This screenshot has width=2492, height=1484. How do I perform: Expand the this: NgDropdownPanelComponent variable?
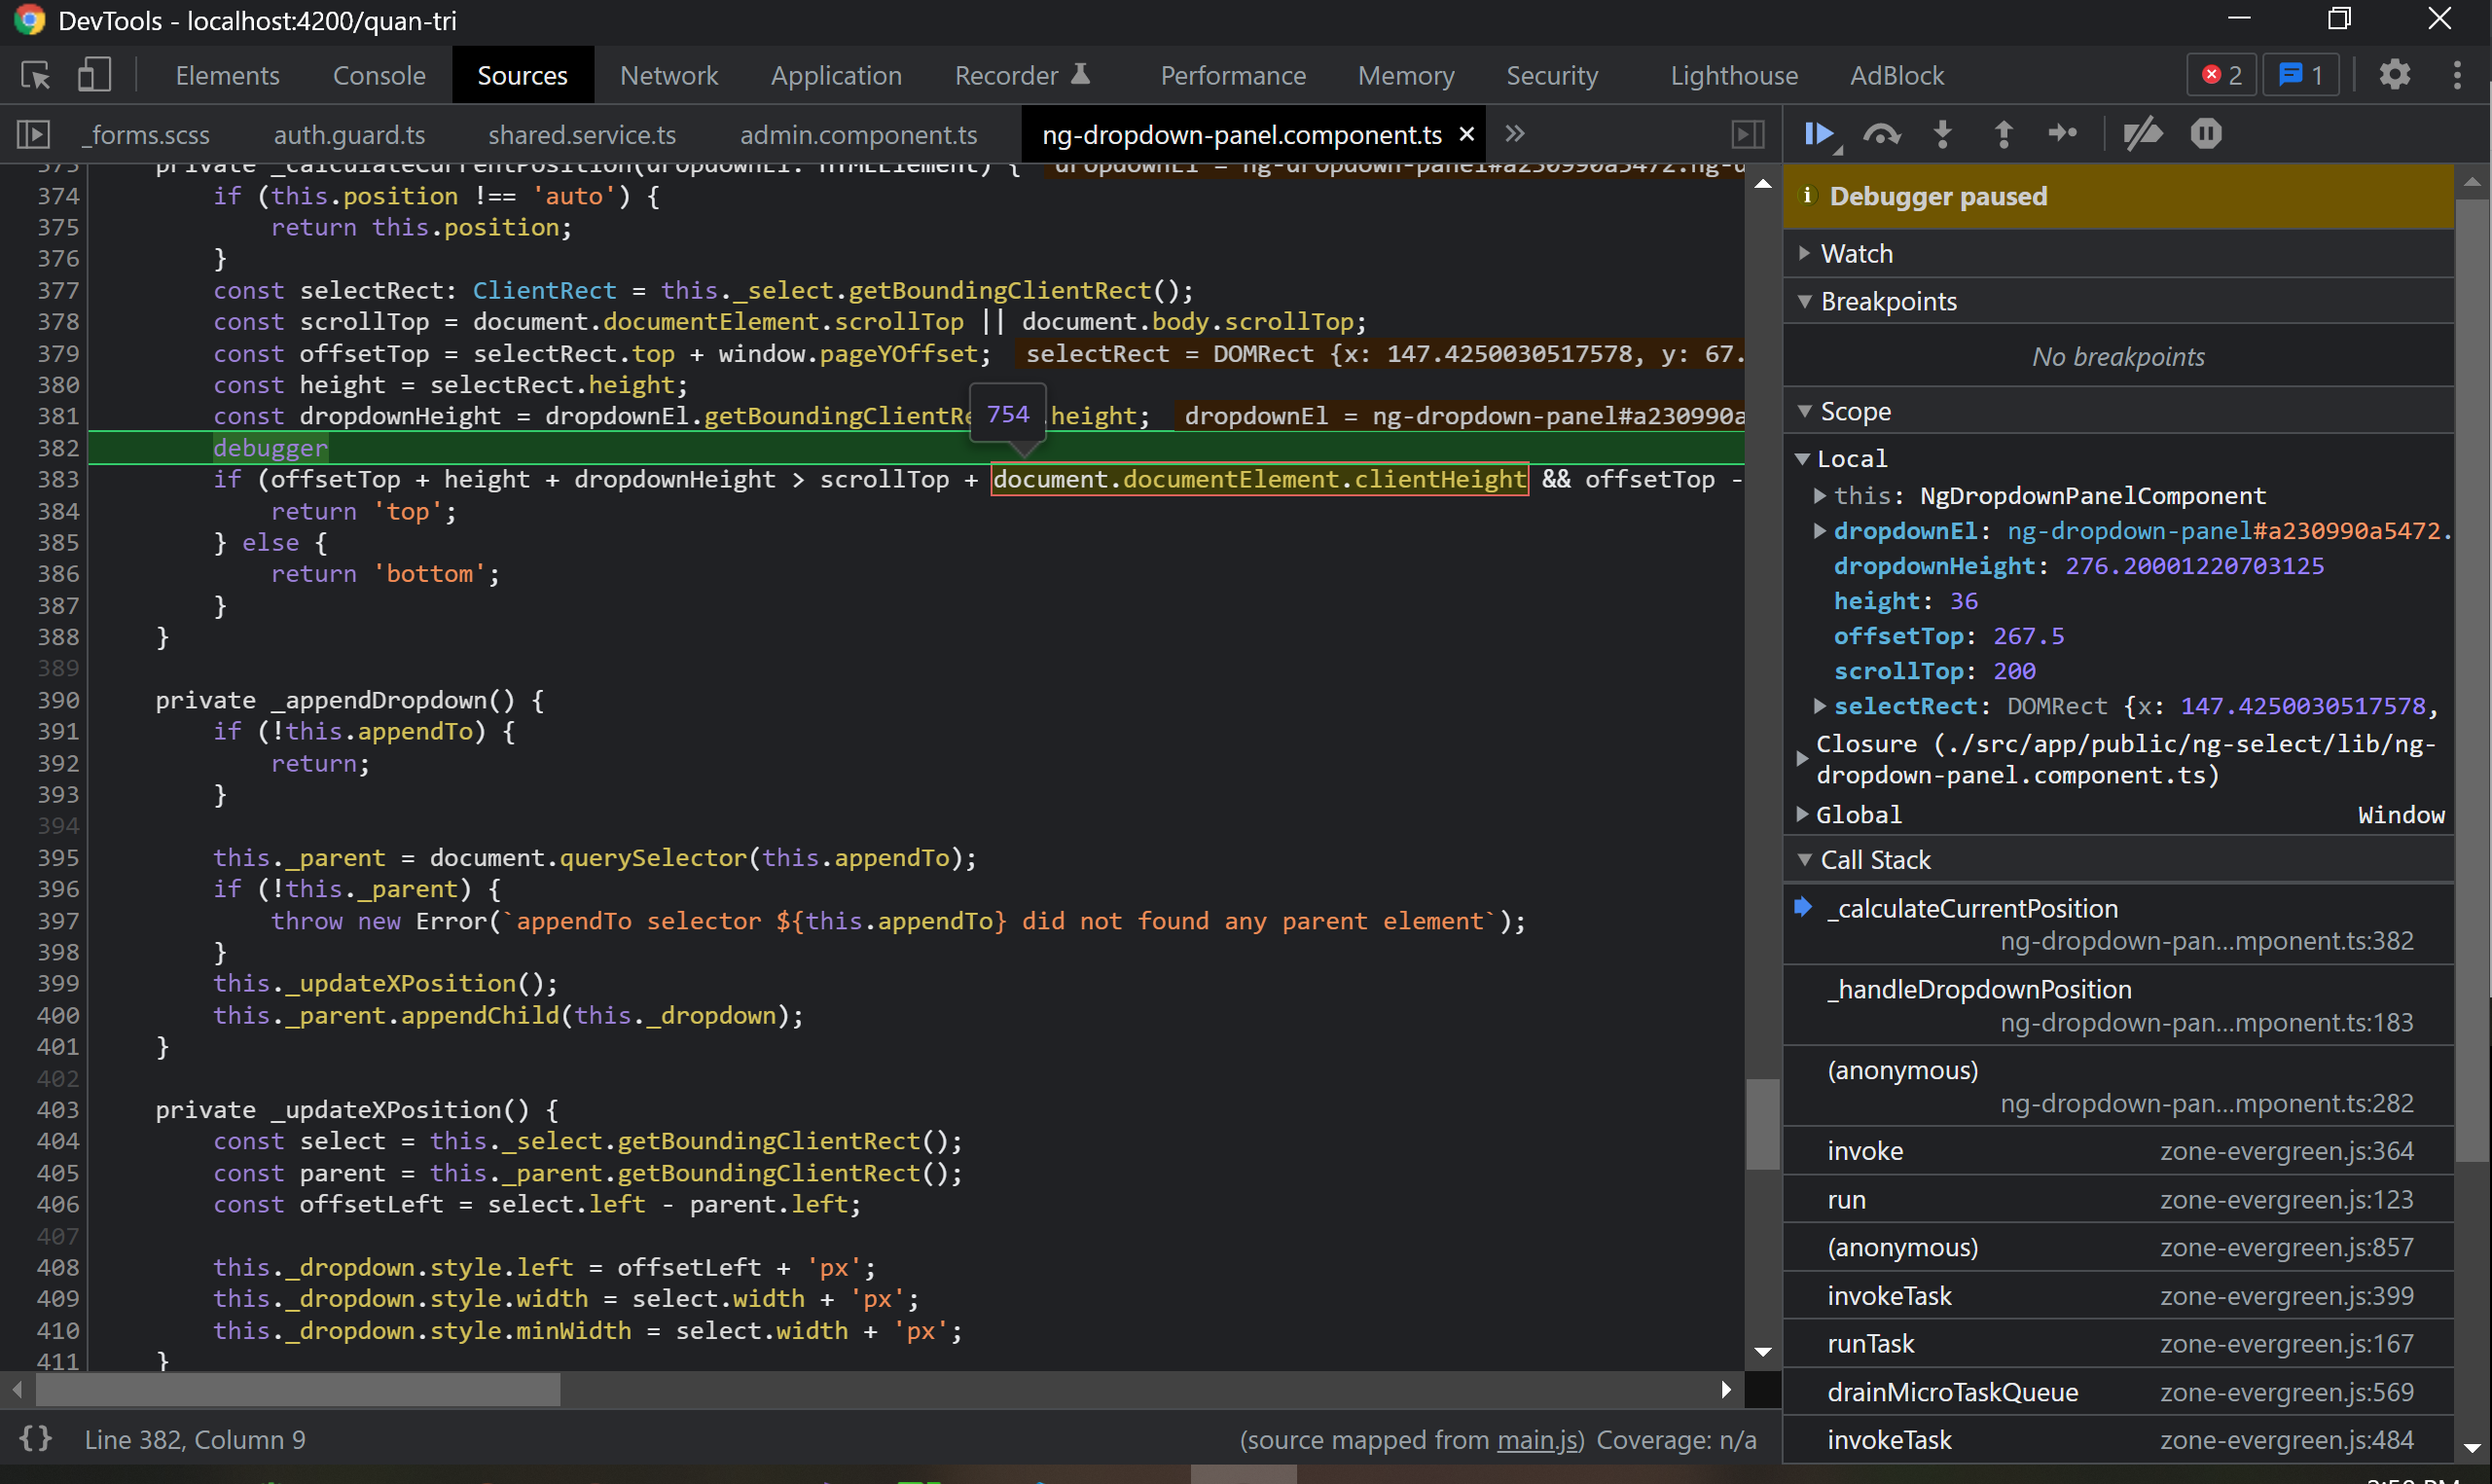[1820, 495]
